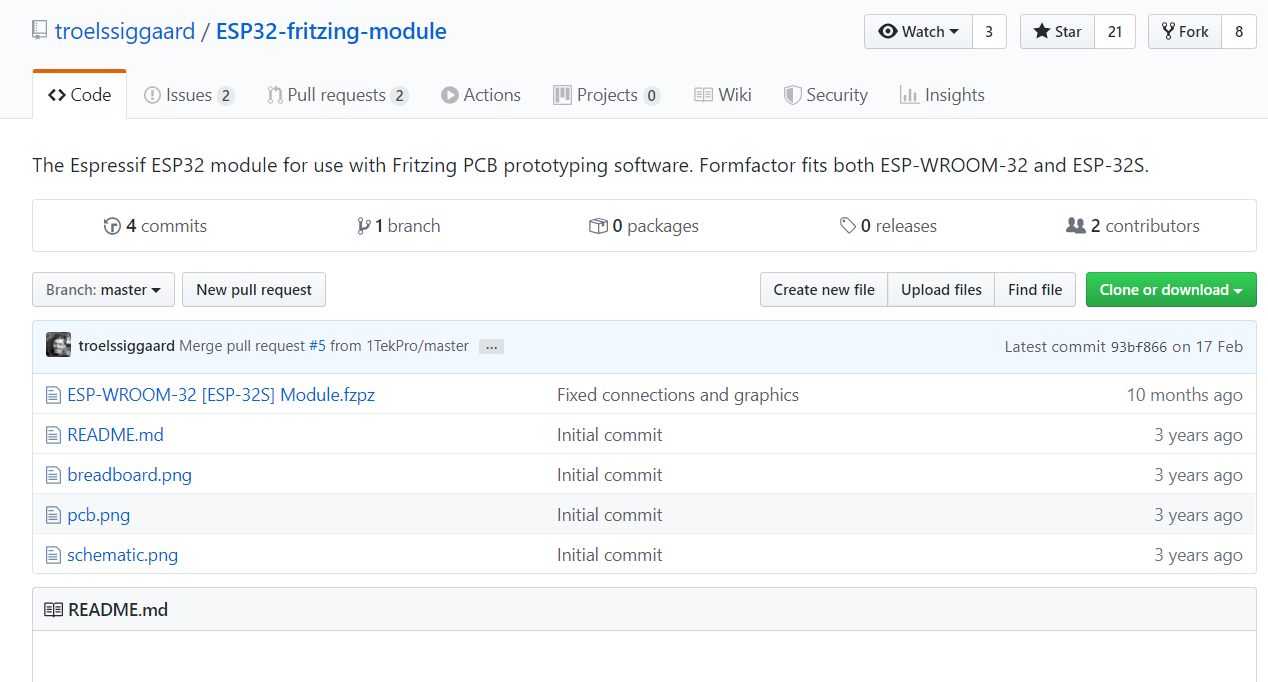Click the README.md book icon in the header

(54, 610)
